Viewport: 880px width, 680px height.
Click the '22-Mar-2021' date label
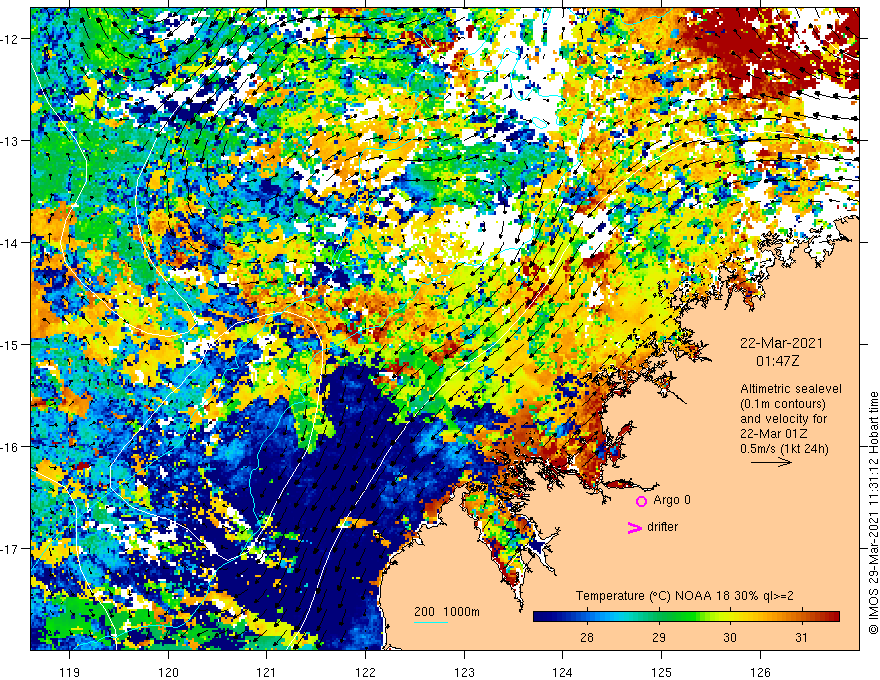coord(781,343)
